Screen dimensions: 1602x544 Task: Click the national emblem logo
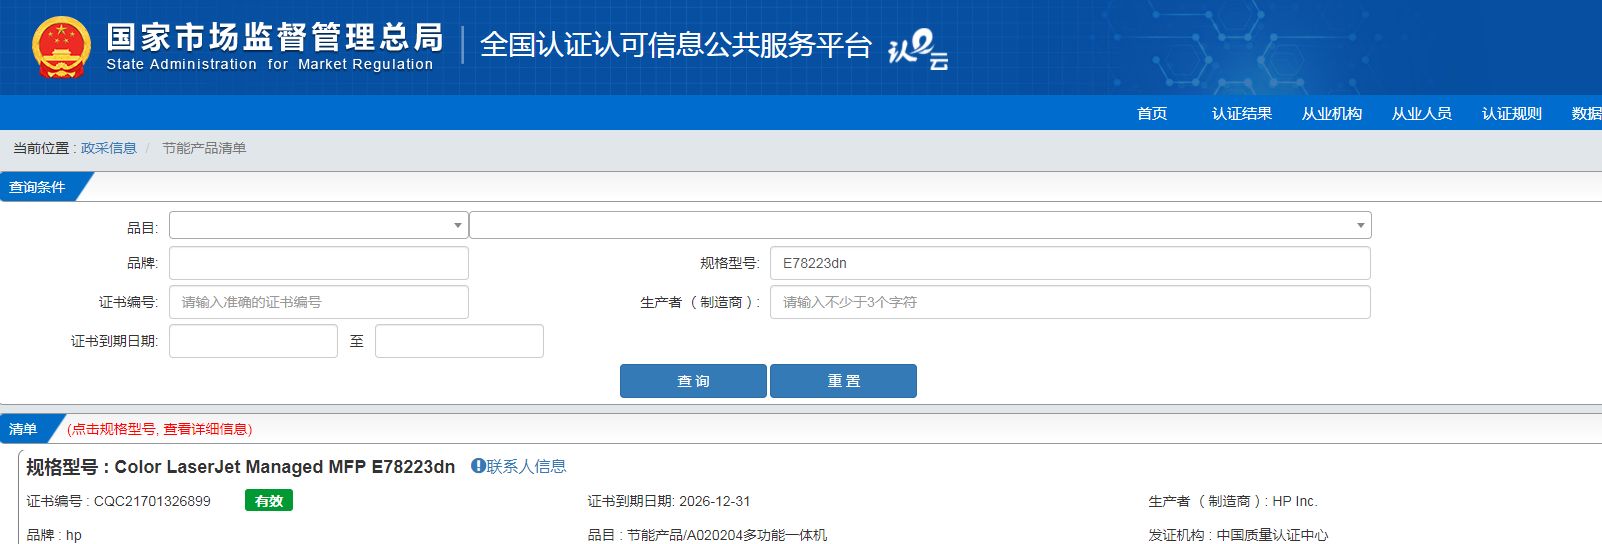61,47
